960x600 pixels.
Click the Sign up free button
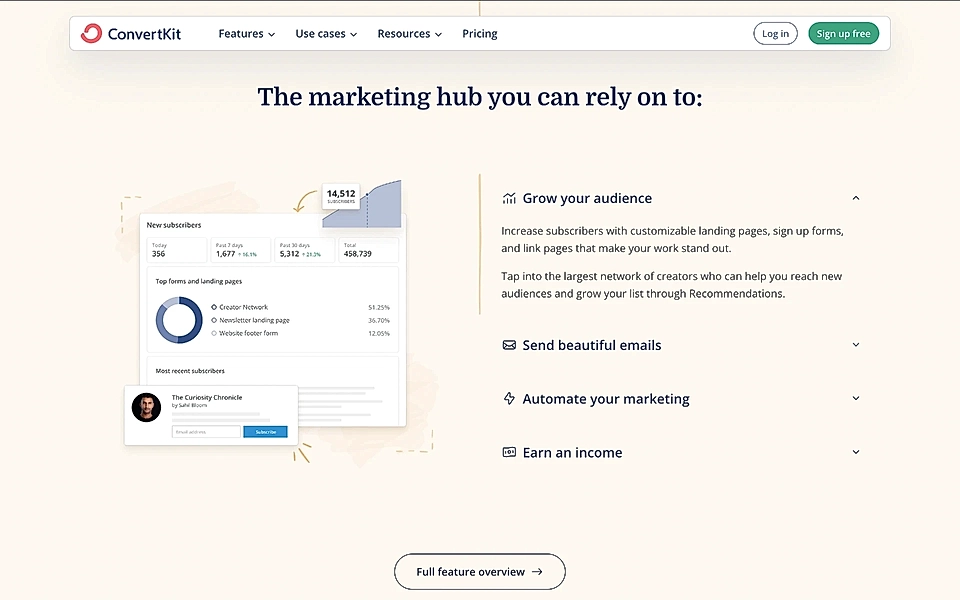[843, 32]
